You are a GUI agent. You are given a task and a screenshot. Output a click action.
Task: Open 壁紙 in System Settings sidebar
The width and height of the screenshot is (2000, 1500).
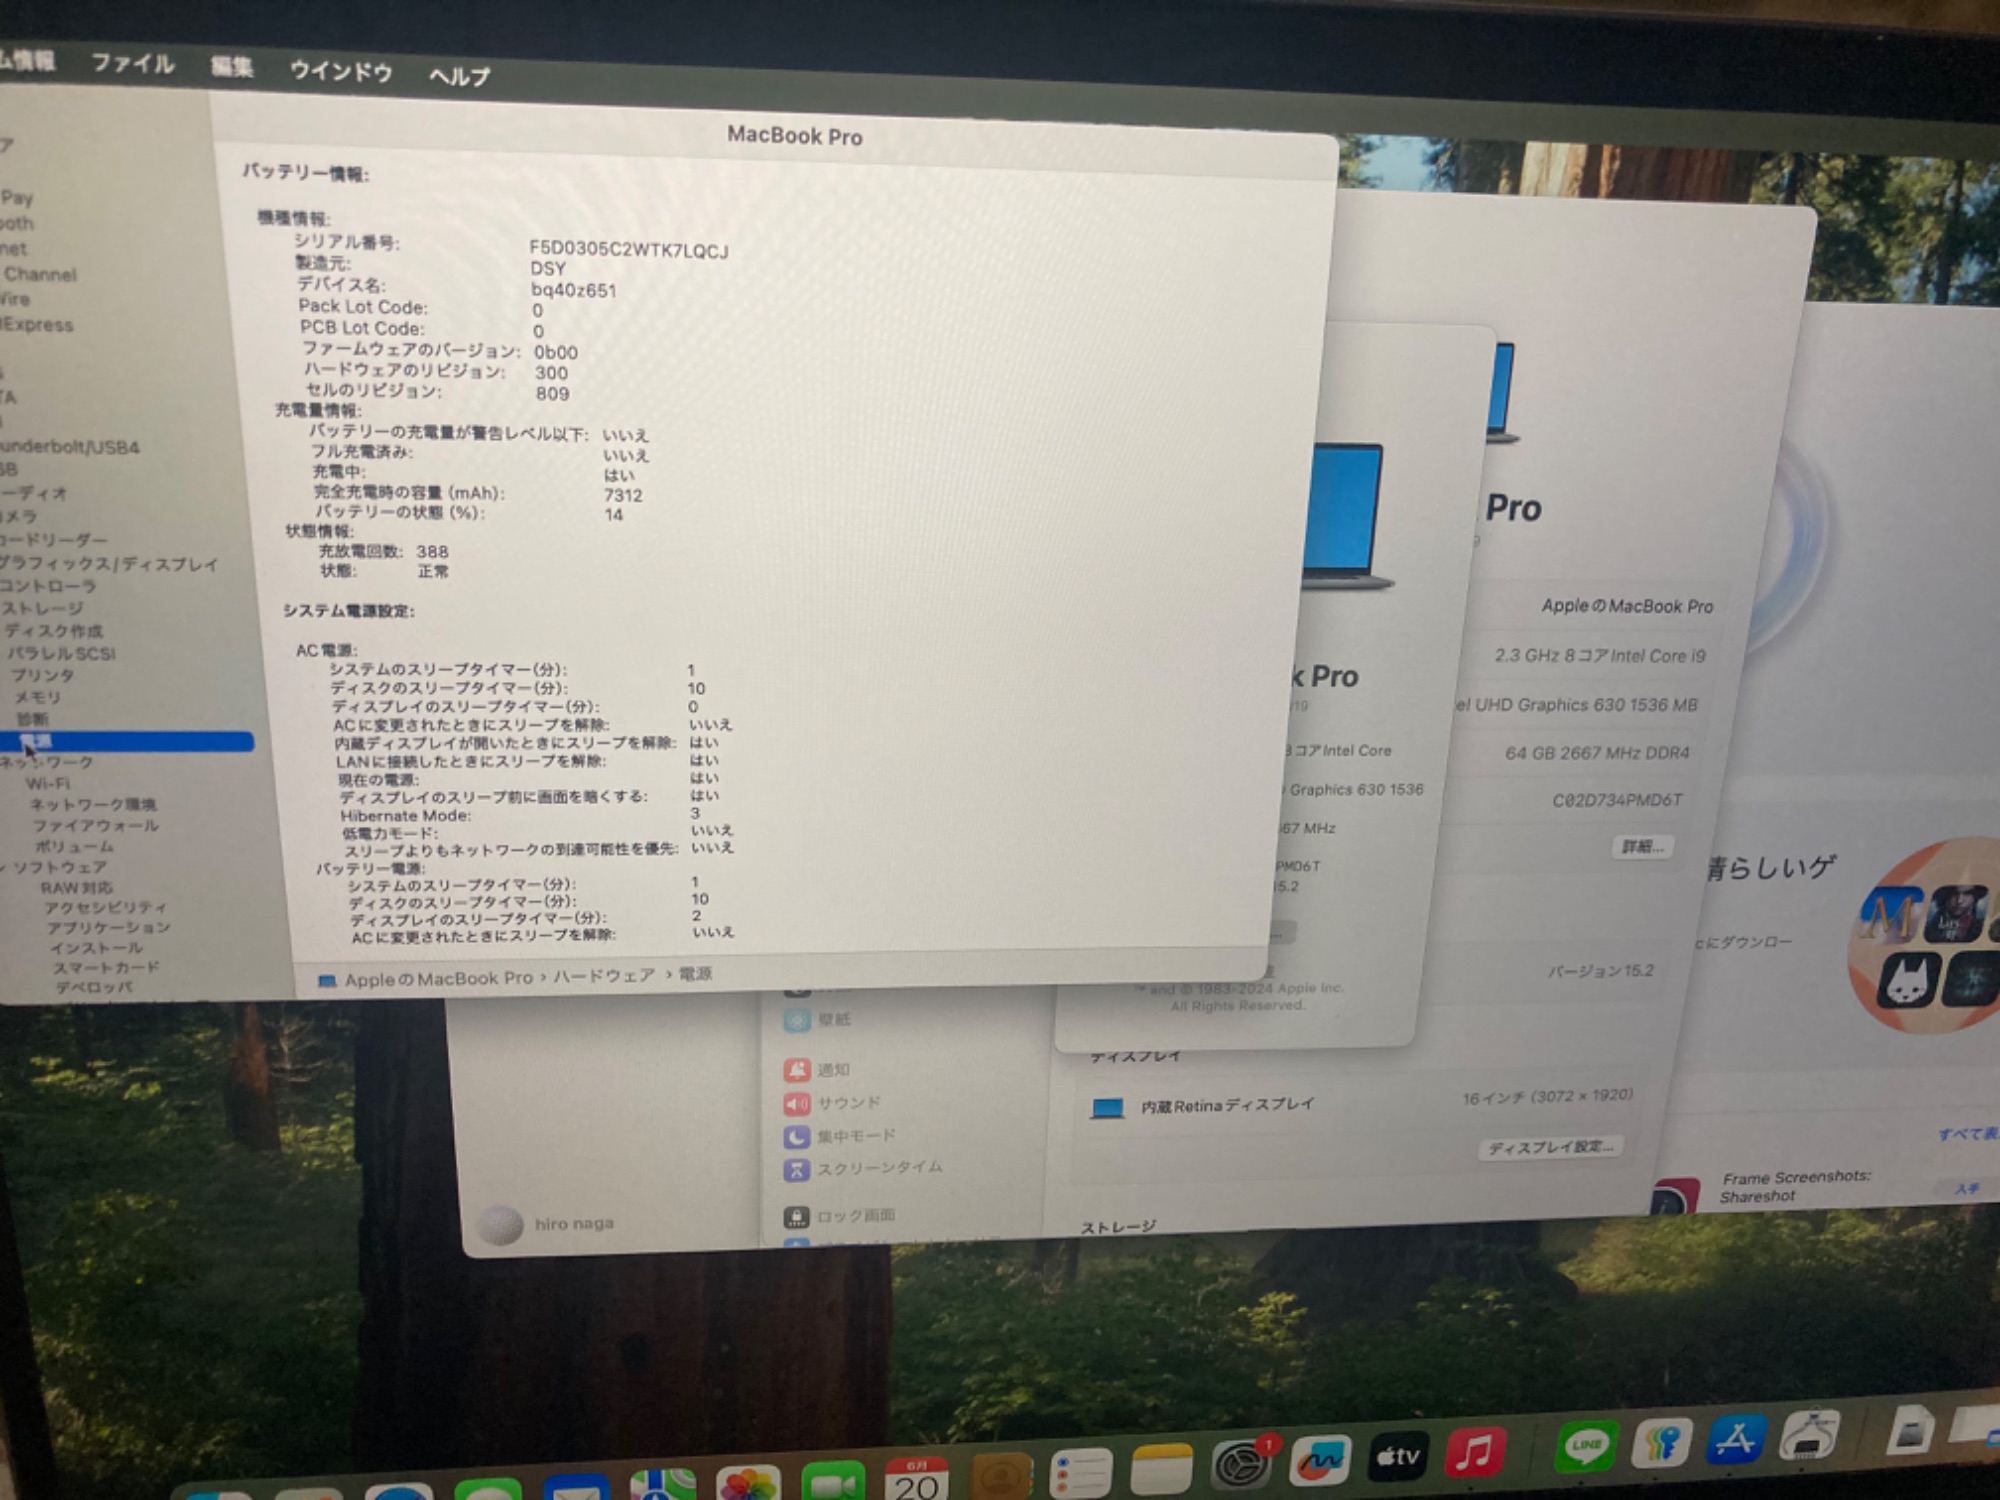pyautogui.click(x=817, y=1020)
